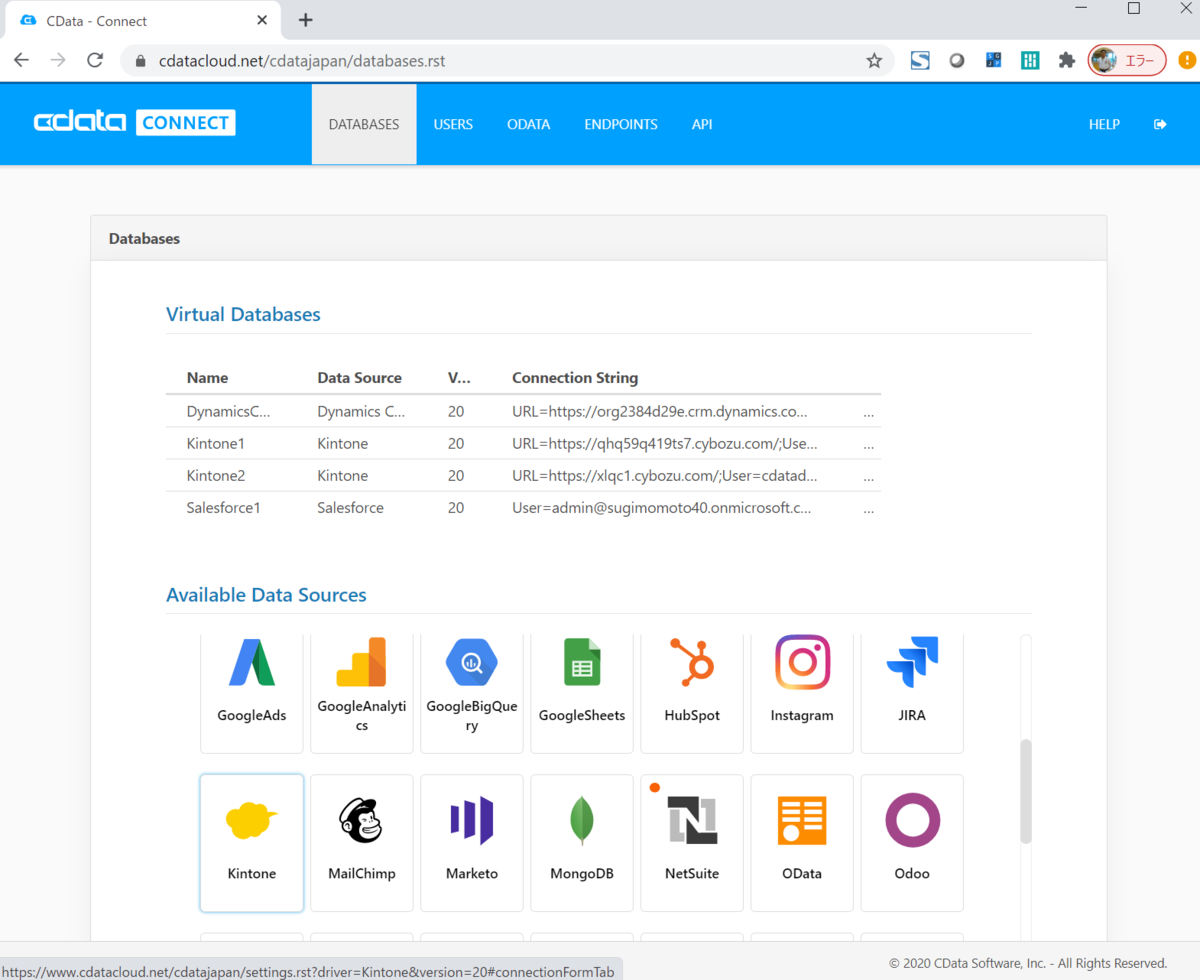
Task: Click the orange browser alert icon
Action: coord(1185,61)
